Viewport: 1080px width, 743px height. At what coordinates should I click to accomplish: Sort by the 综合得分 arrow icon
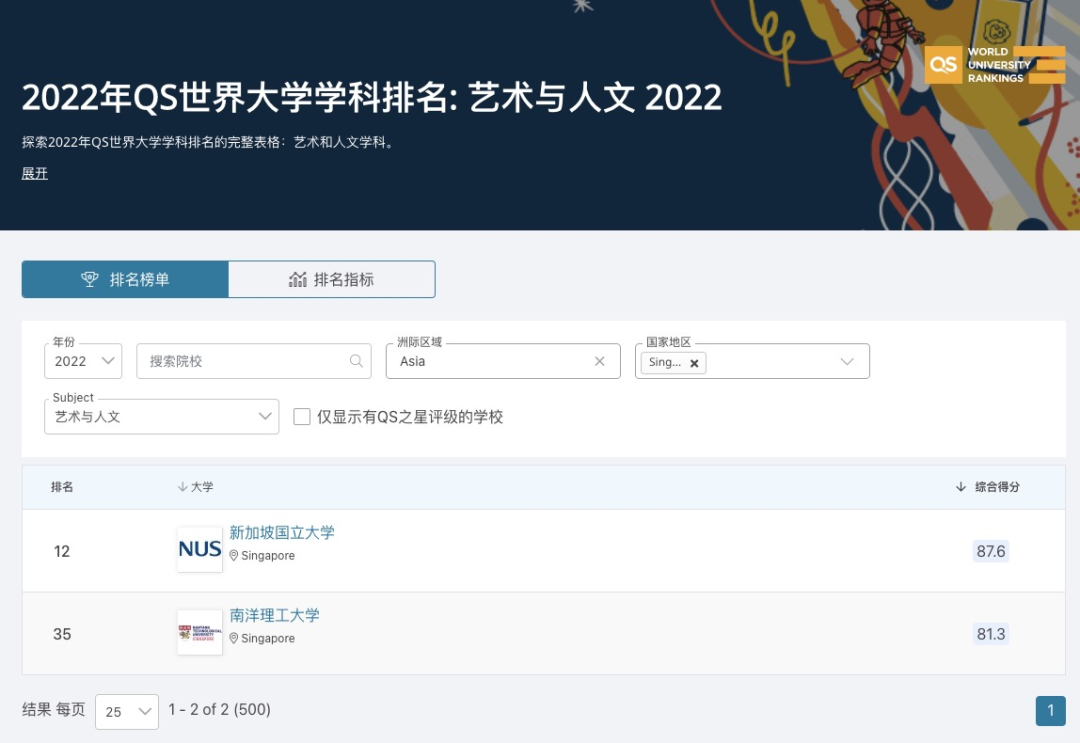961,487
